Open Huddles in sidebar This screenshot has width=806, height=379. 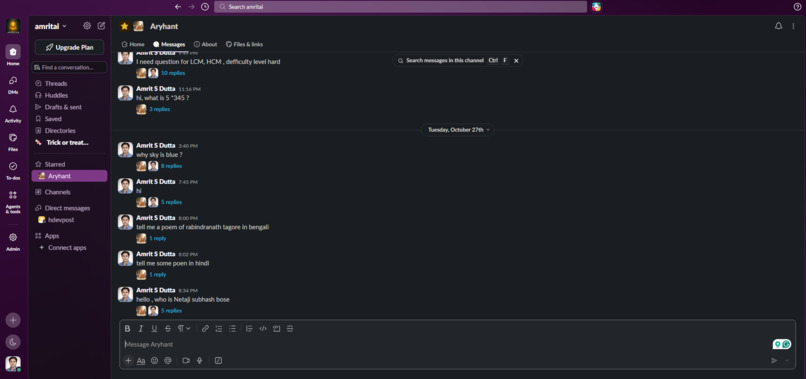coord(56,95)
